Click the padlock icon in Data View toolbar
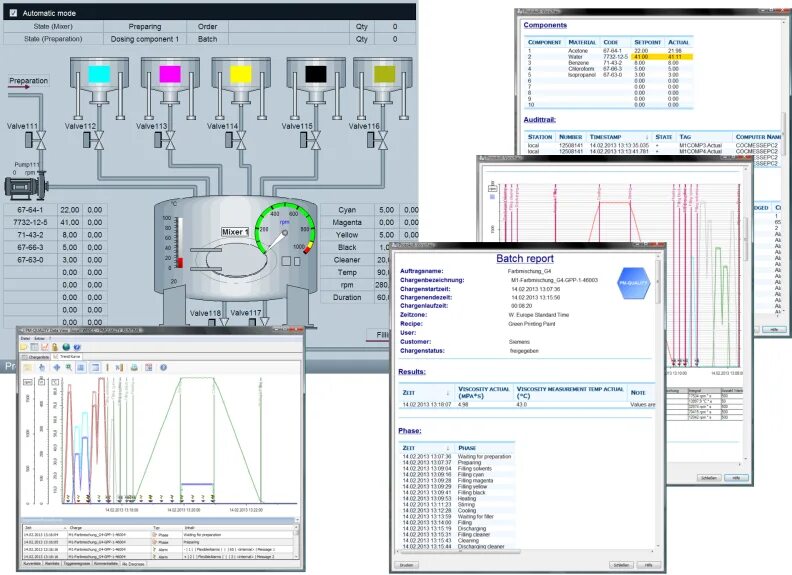The width and height of the screenshot is (792, 575). point(55,347)
